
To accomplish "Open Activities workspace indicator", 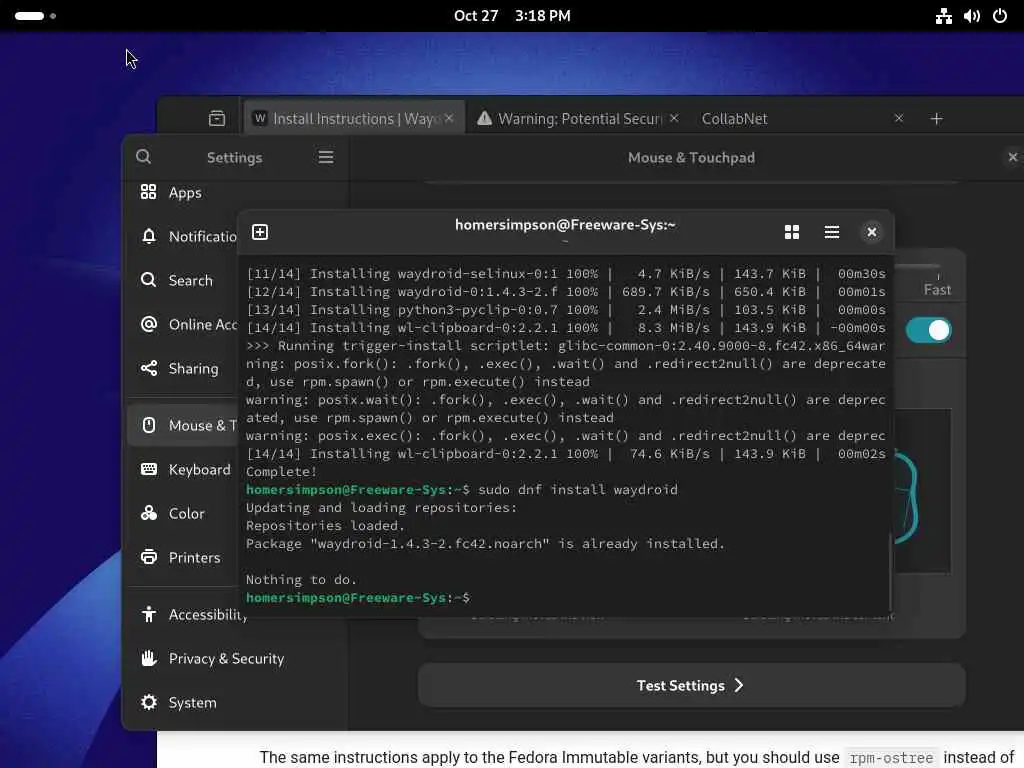I will (x=35, y=16).
